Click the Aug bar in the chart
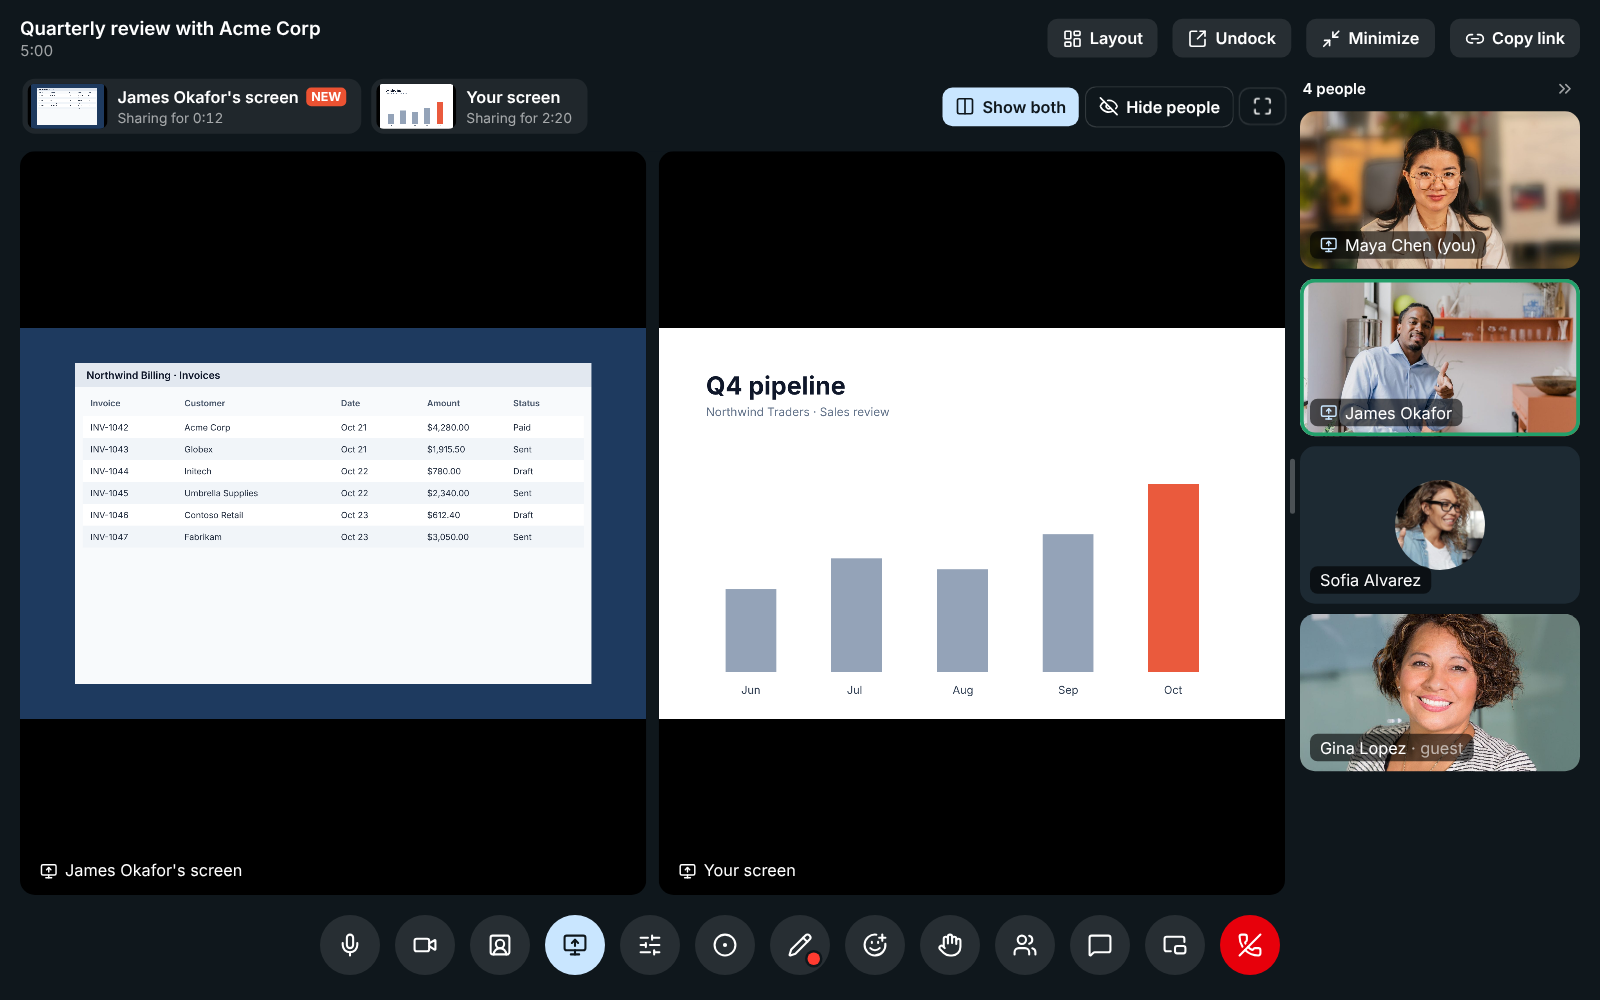 click(x=962, y=620)
